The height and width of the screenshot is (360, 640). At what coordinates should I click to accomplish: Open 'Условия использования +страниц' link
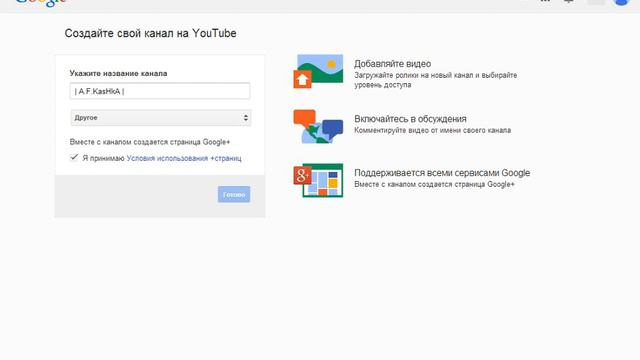pyautogui.click(x=184, y=158)
